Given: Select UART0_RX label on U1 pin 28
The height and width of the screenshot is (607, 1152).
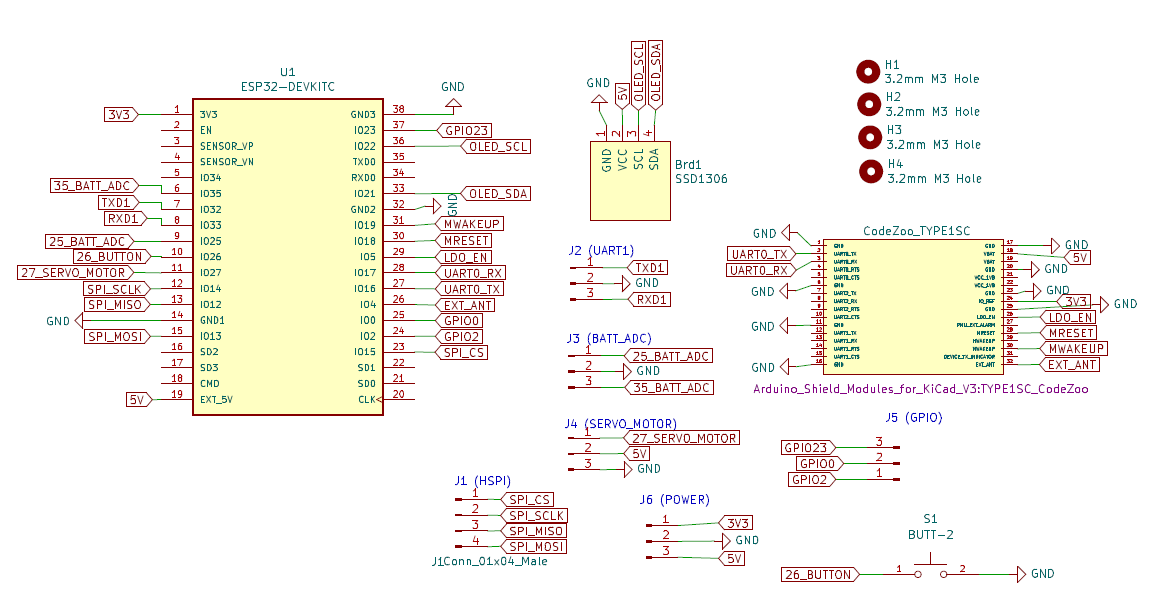Looking at the screenshot, I should click(471, 273).
